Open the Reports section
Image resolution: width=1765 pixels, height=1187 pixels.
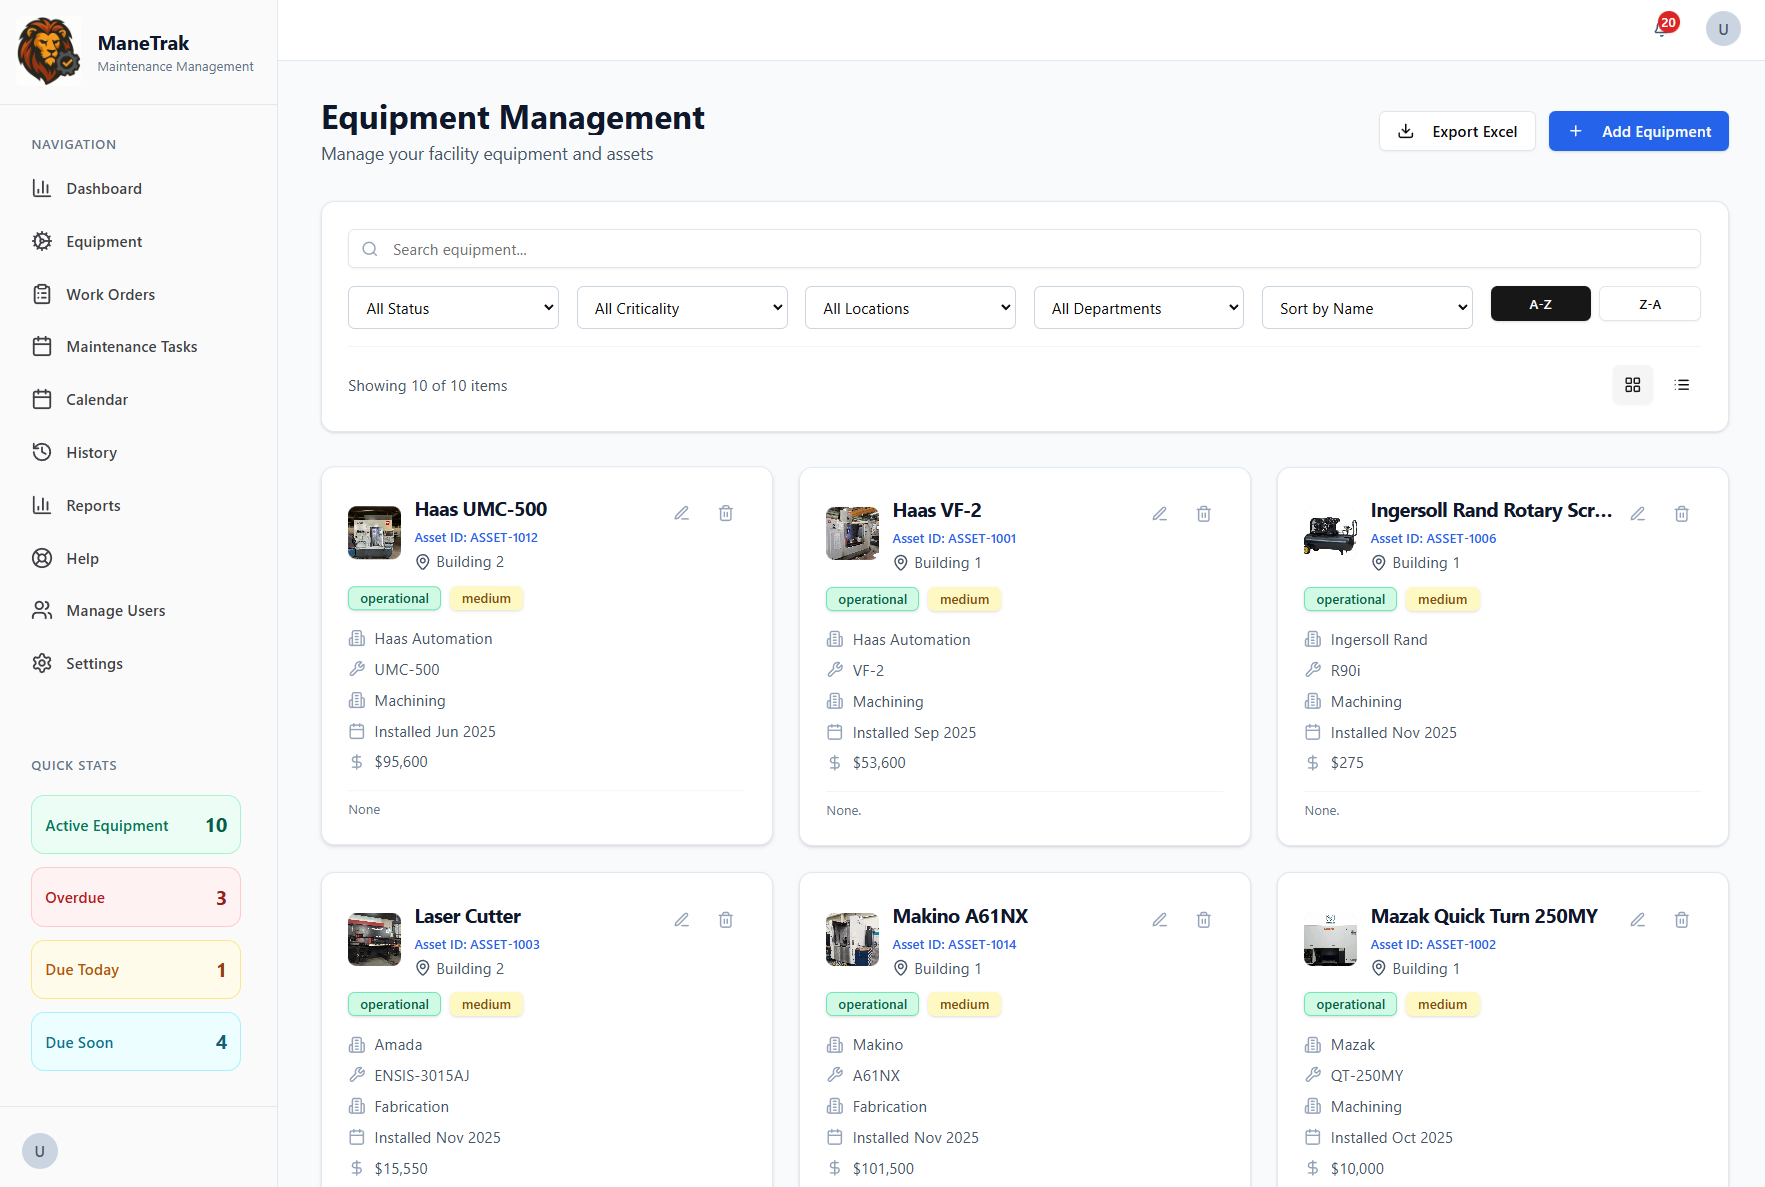pyautogui.click(x=93, y=505)
